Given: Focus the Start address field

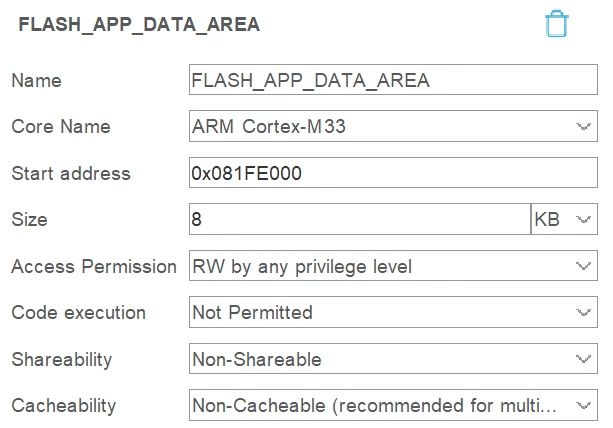Looking at the screenshot, I should (393, 173).
